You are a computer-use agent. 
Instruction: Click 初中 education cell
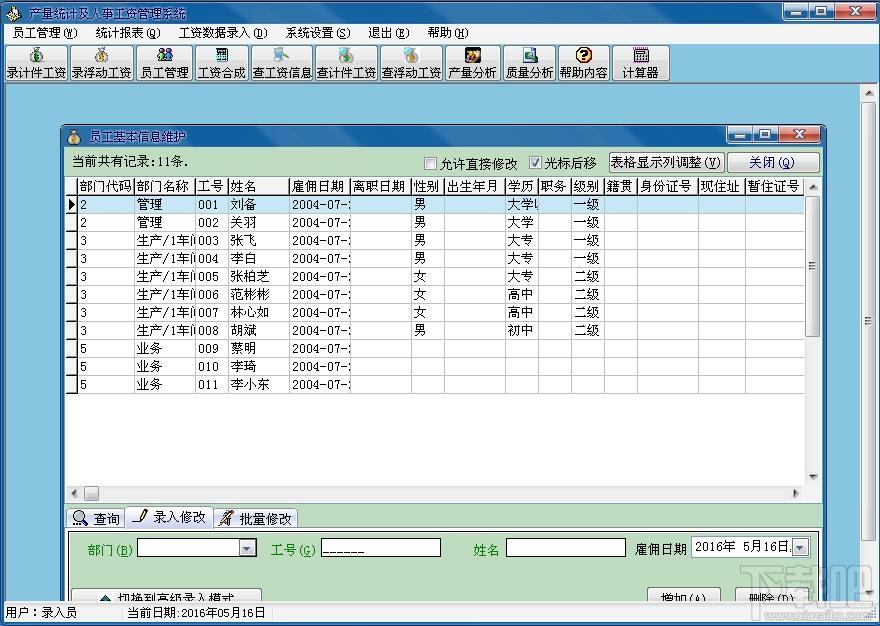coord(521,330)
